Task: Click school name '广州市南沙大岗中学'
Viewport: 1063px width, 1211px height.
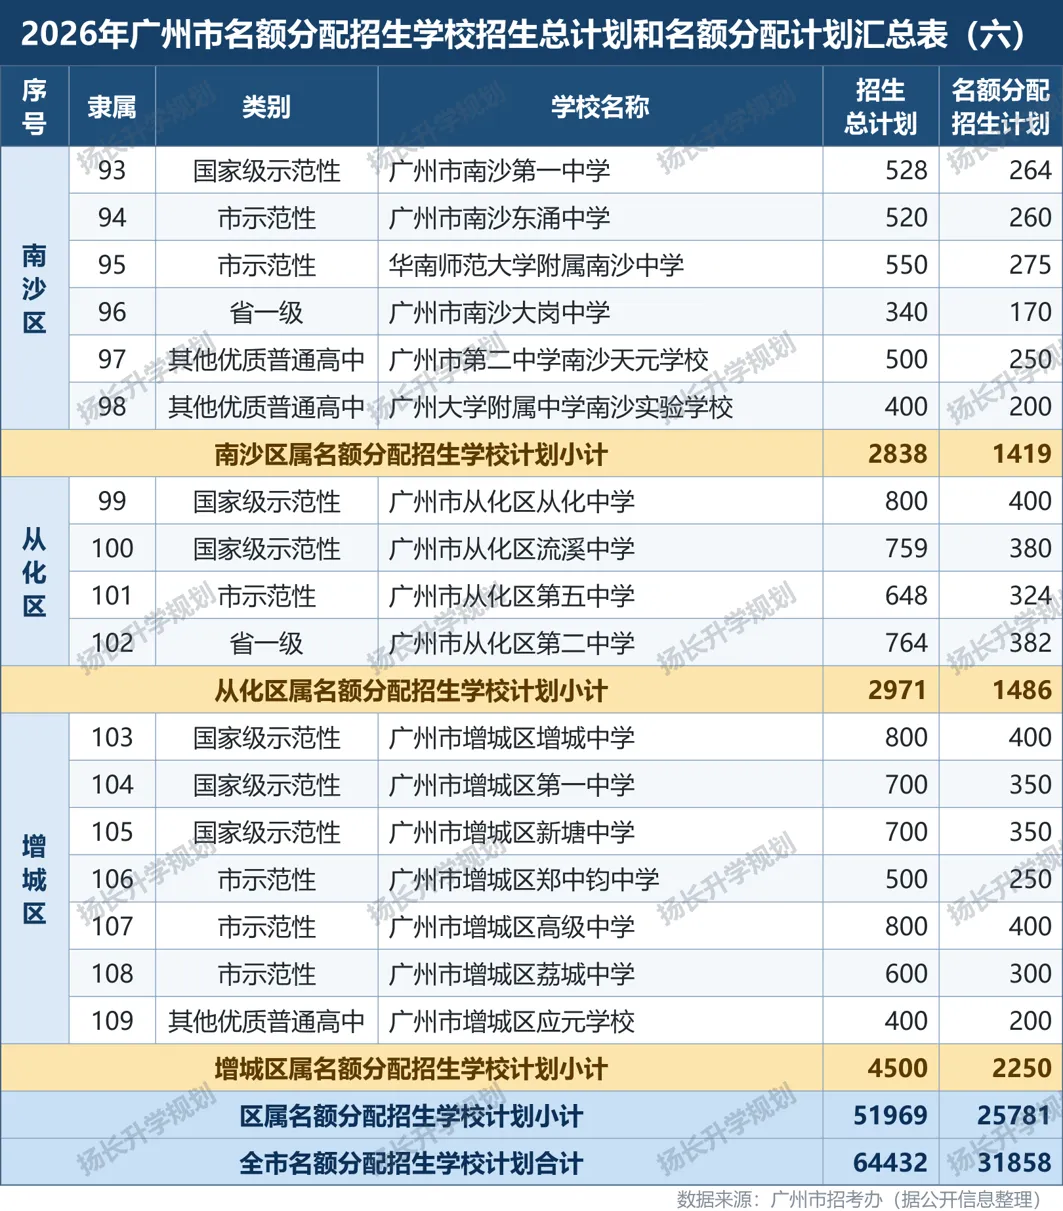Action: point(499,312)
